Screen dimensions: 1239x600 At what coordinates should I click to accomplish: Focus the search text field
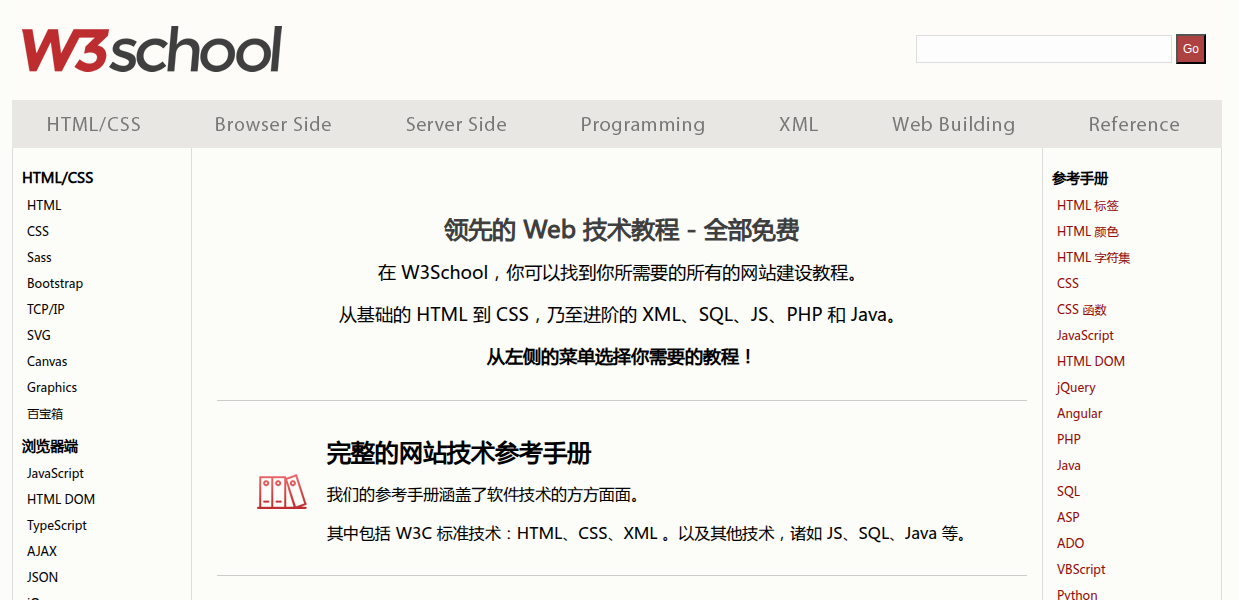coord(1043,49)
